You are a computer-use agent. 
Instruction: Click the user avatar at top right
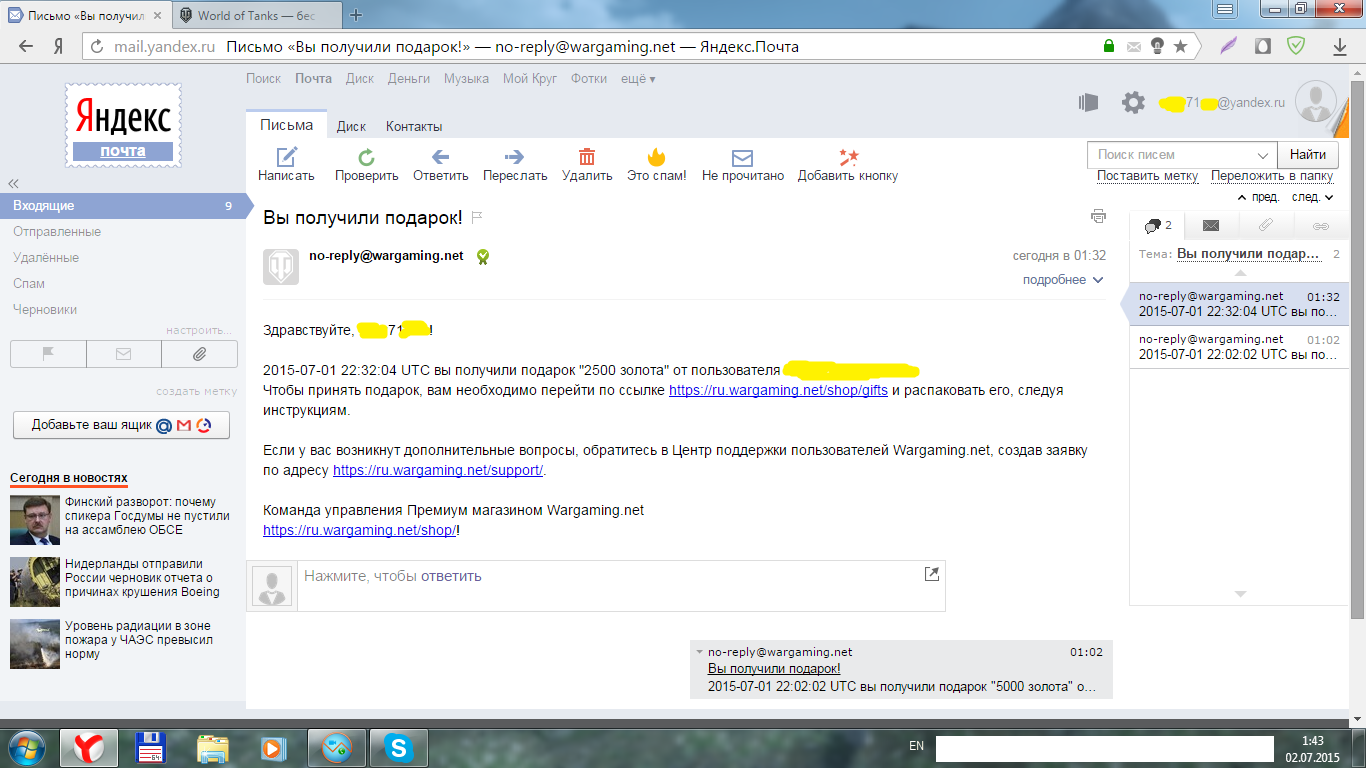tap(1315, 102)
